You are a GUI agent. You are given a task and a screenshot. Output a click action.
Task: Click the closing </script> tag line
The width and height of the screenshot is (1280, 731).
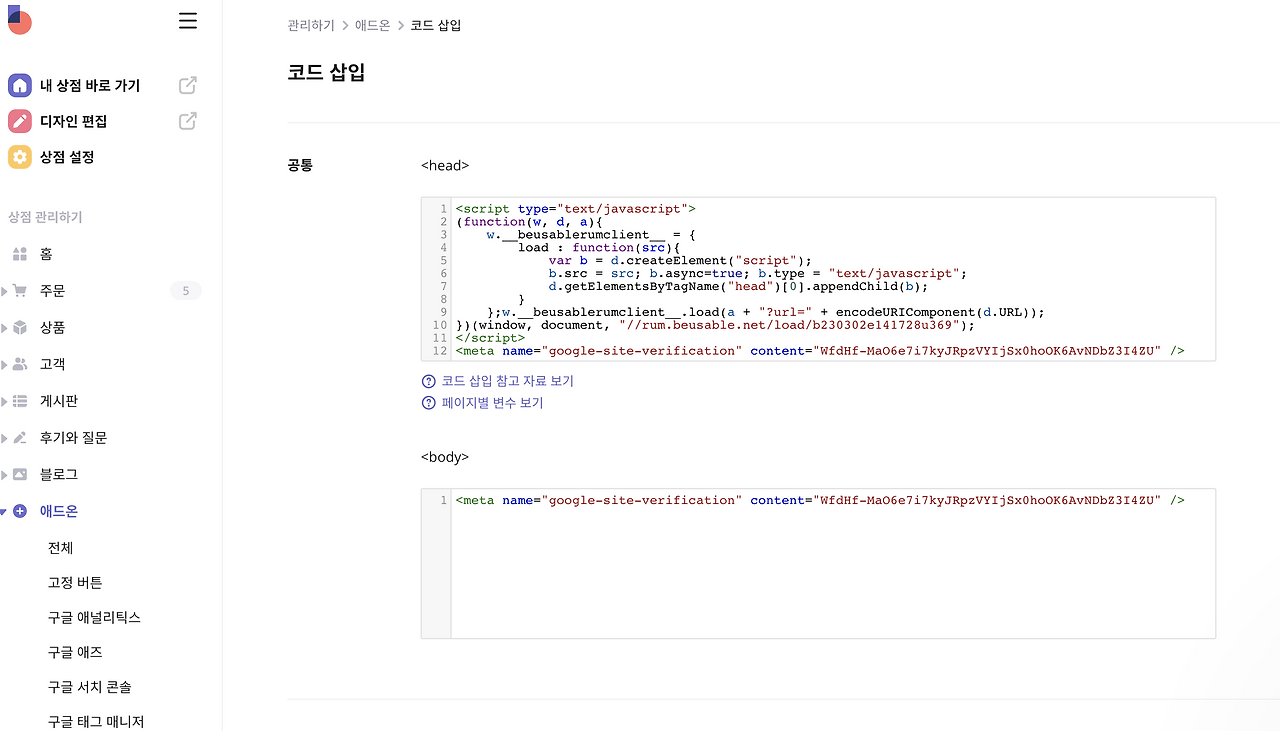[x=490, y=338]
